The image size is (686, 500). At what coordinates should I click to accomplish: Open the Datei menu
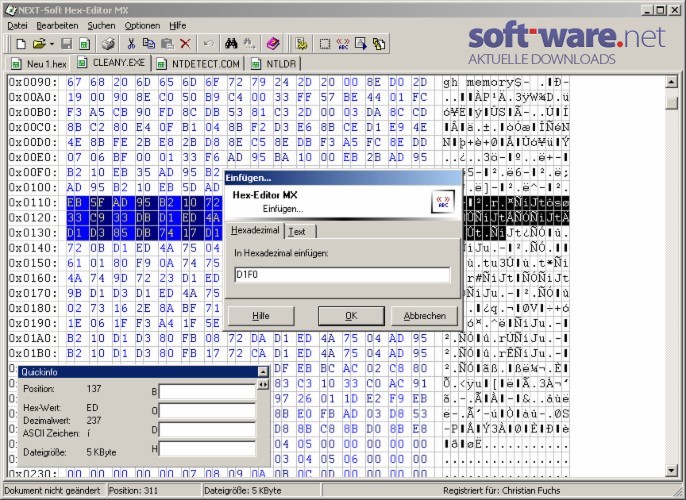tap(17, 26)
